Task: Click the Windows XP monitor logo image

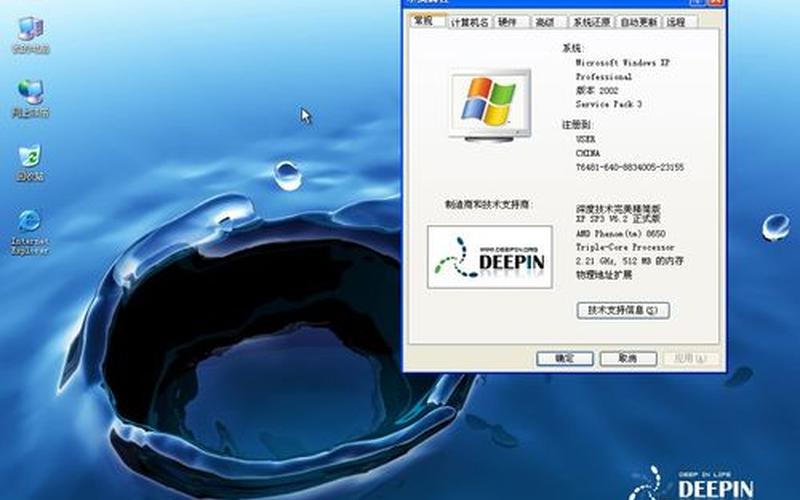Action: [490, 105]
